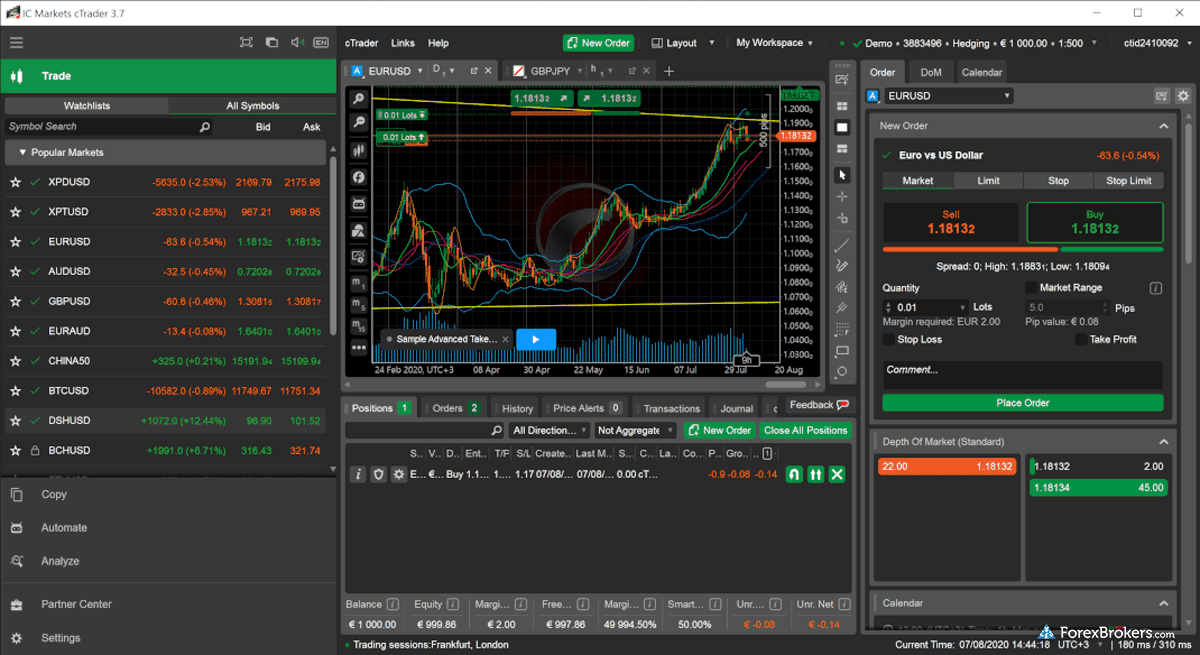Click the Sell 1.18132 button

[951, 223]
